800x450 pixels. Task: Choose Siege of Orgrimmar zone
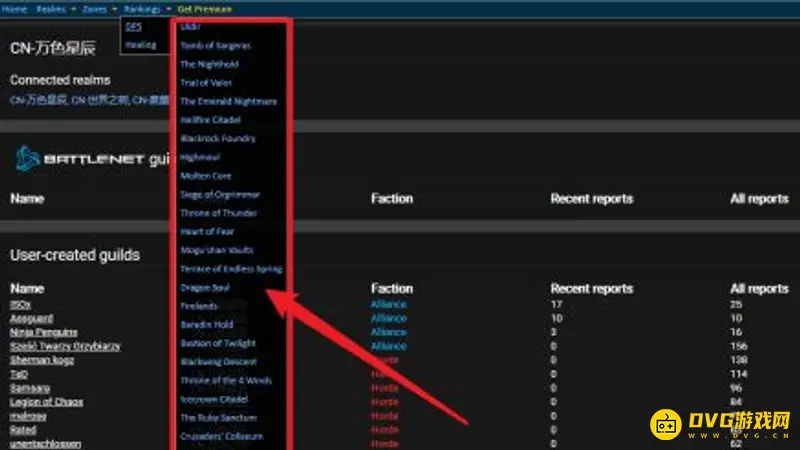220,194
